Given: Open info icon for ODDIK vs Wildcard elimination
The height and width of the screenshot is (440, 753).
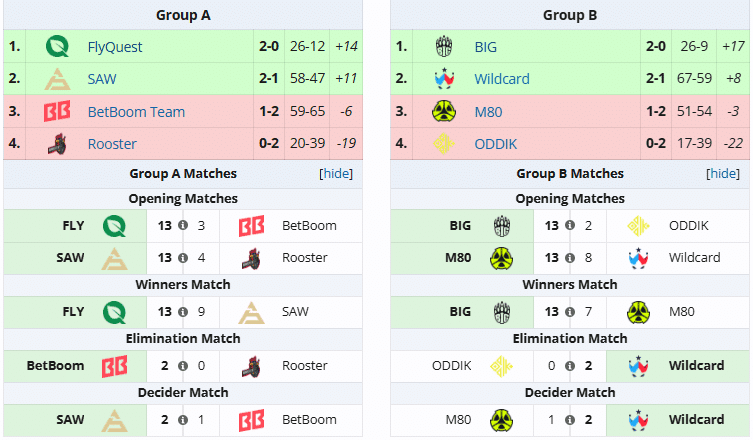Looking at the screenshot, I should 569,366.
